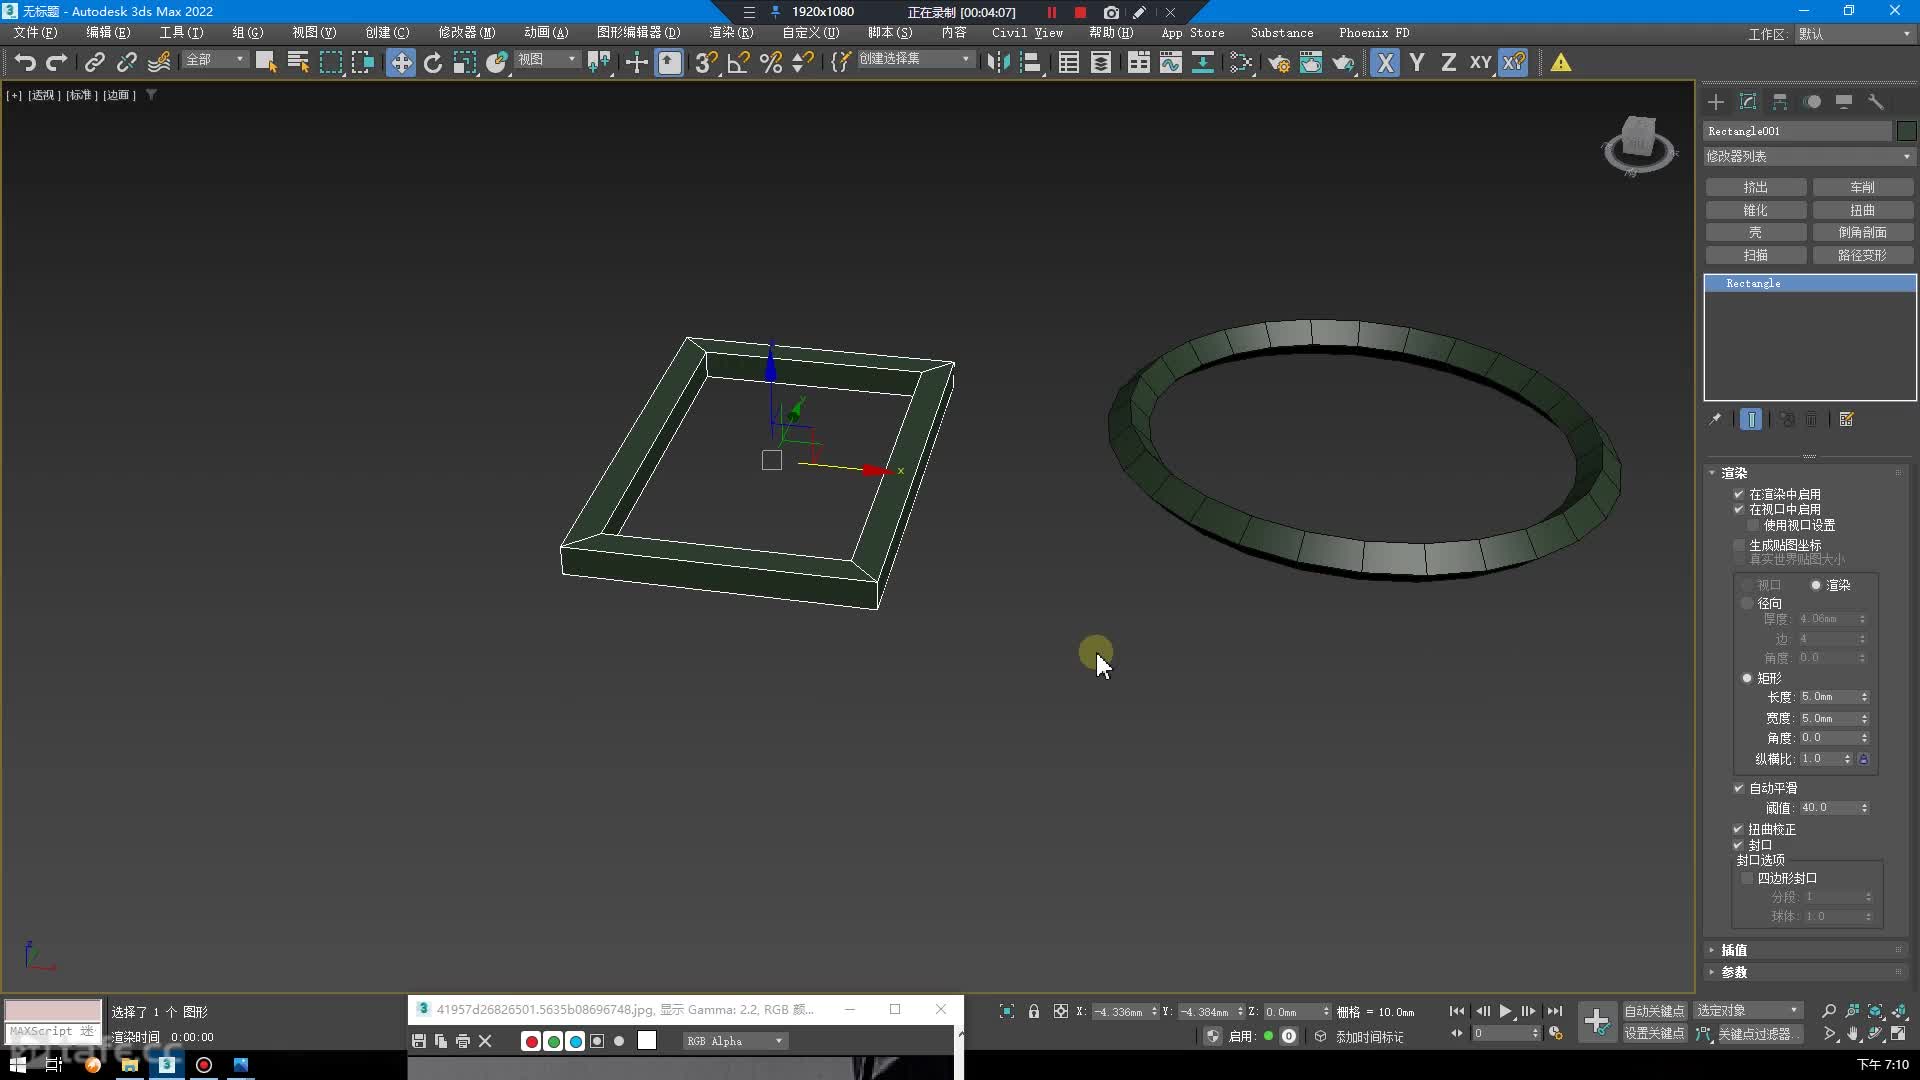Switch to the Create command panel tab
Screen dimensions: 1920x1080
click(x=1716, y=102)
